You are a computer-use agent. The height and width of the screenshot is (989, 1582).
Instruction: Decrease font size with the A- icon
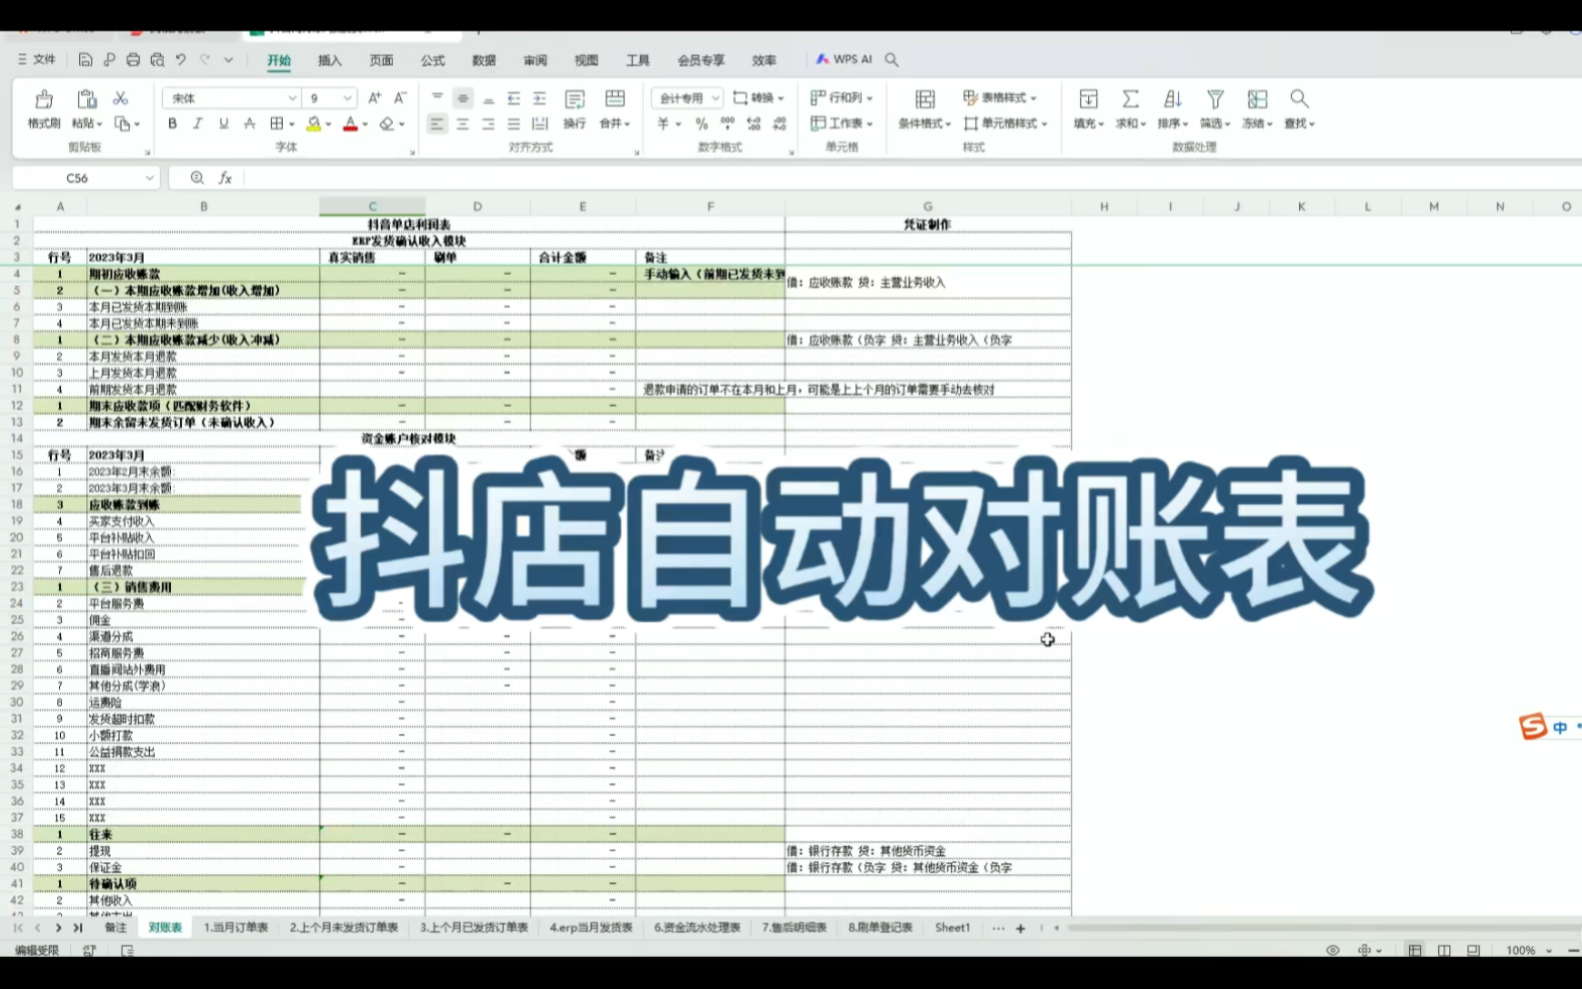(400, 98)
